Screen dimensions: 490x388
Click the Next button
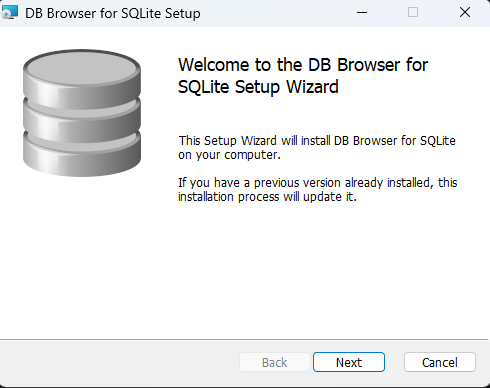click(349, 362)
